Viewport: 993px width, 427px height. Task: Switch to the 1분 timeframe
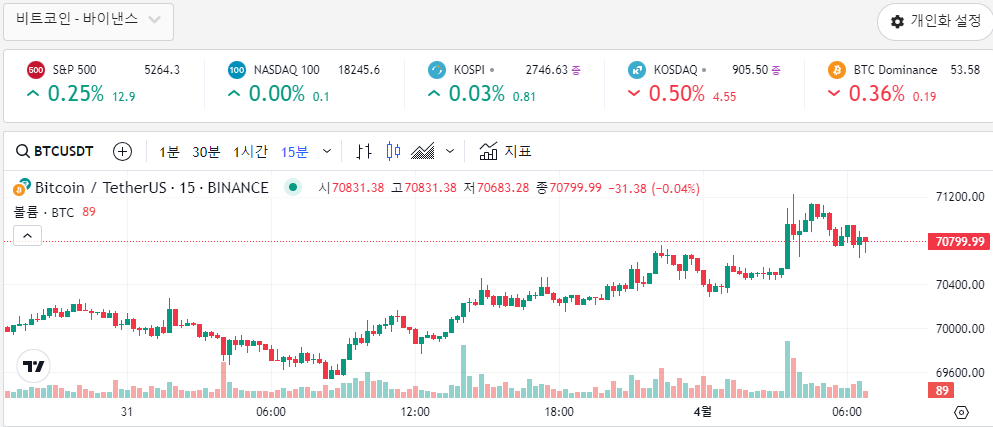coord(169,152)
